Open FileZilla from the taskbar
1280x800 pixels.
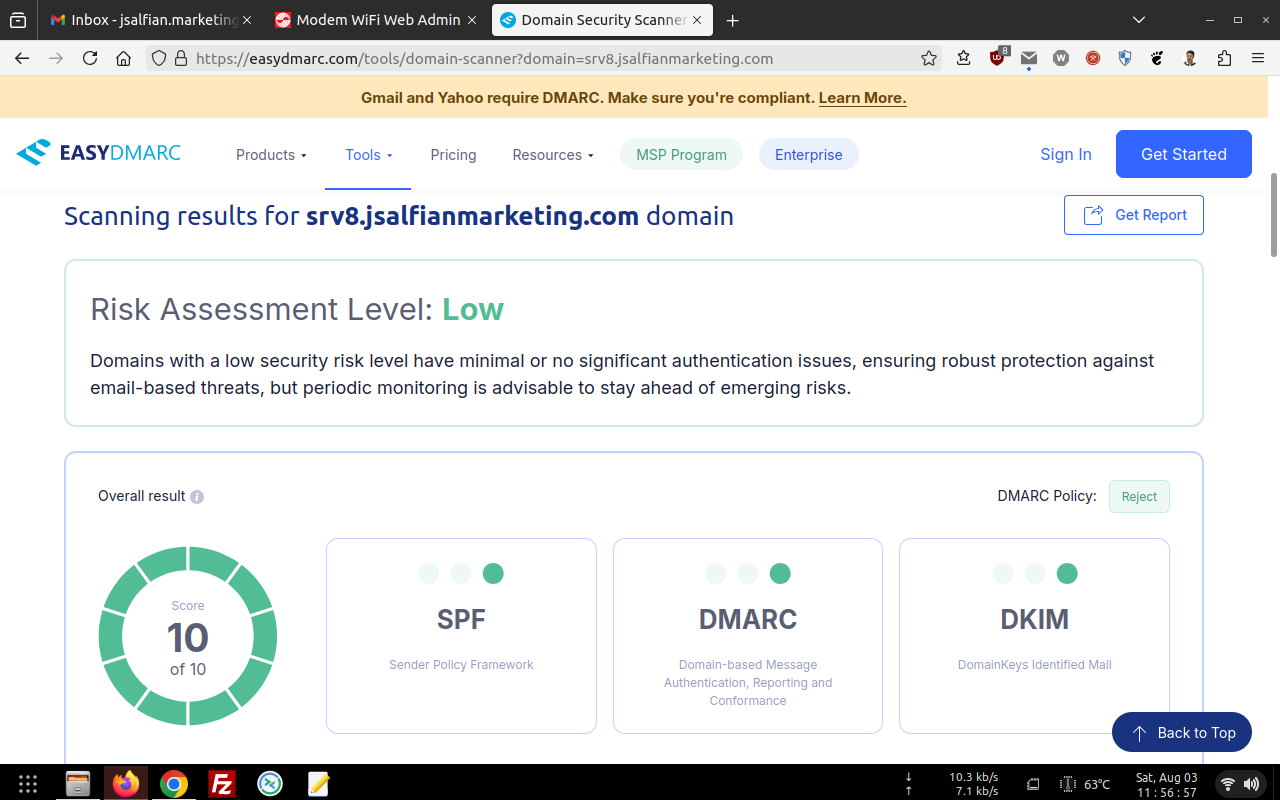(x=222, y=783)
